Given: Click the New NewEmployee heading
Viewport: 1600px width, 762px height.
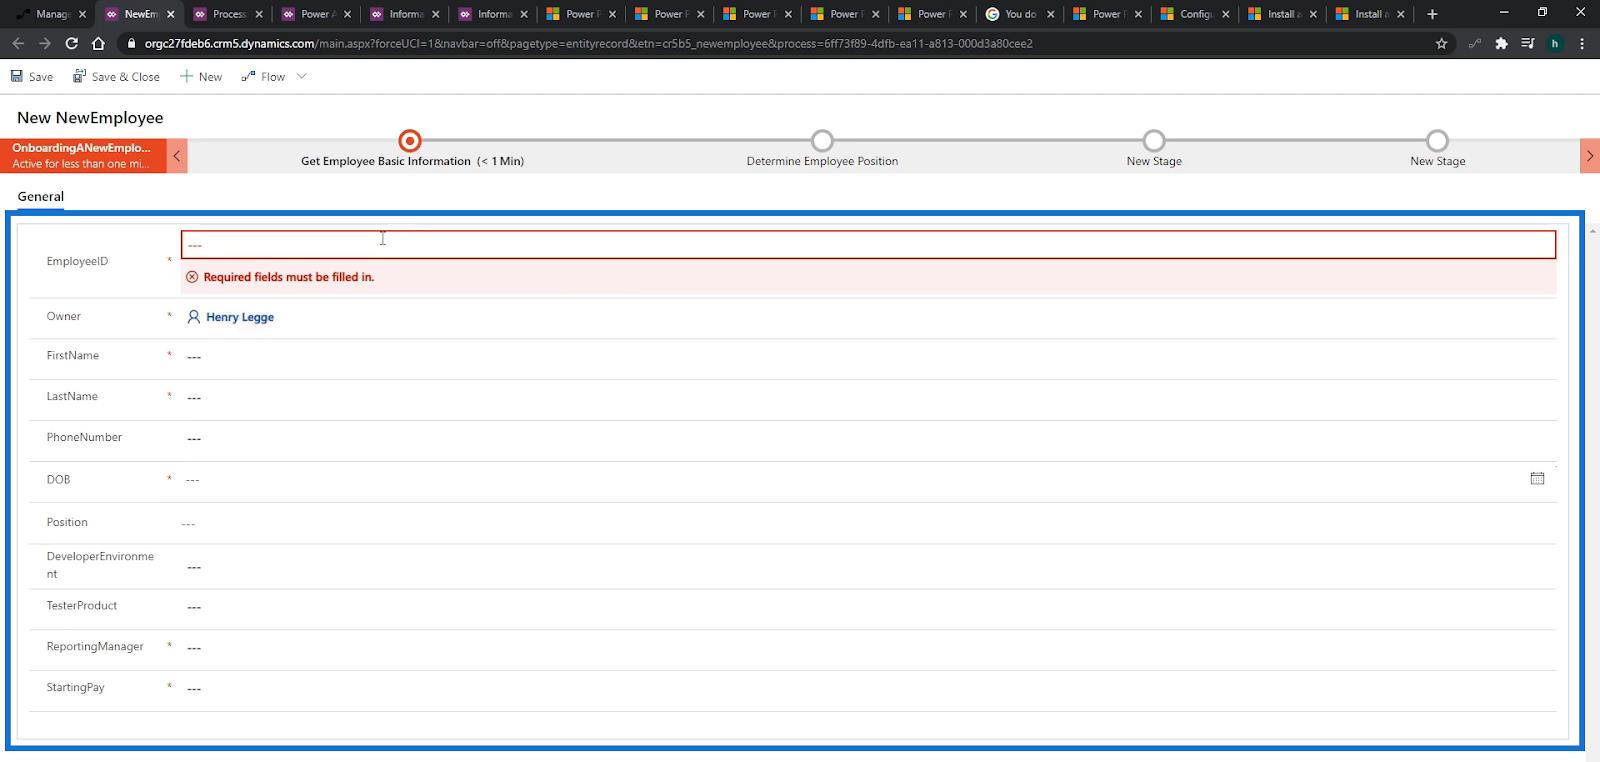Looking at the screenshot, I should (x=90, y=117).
